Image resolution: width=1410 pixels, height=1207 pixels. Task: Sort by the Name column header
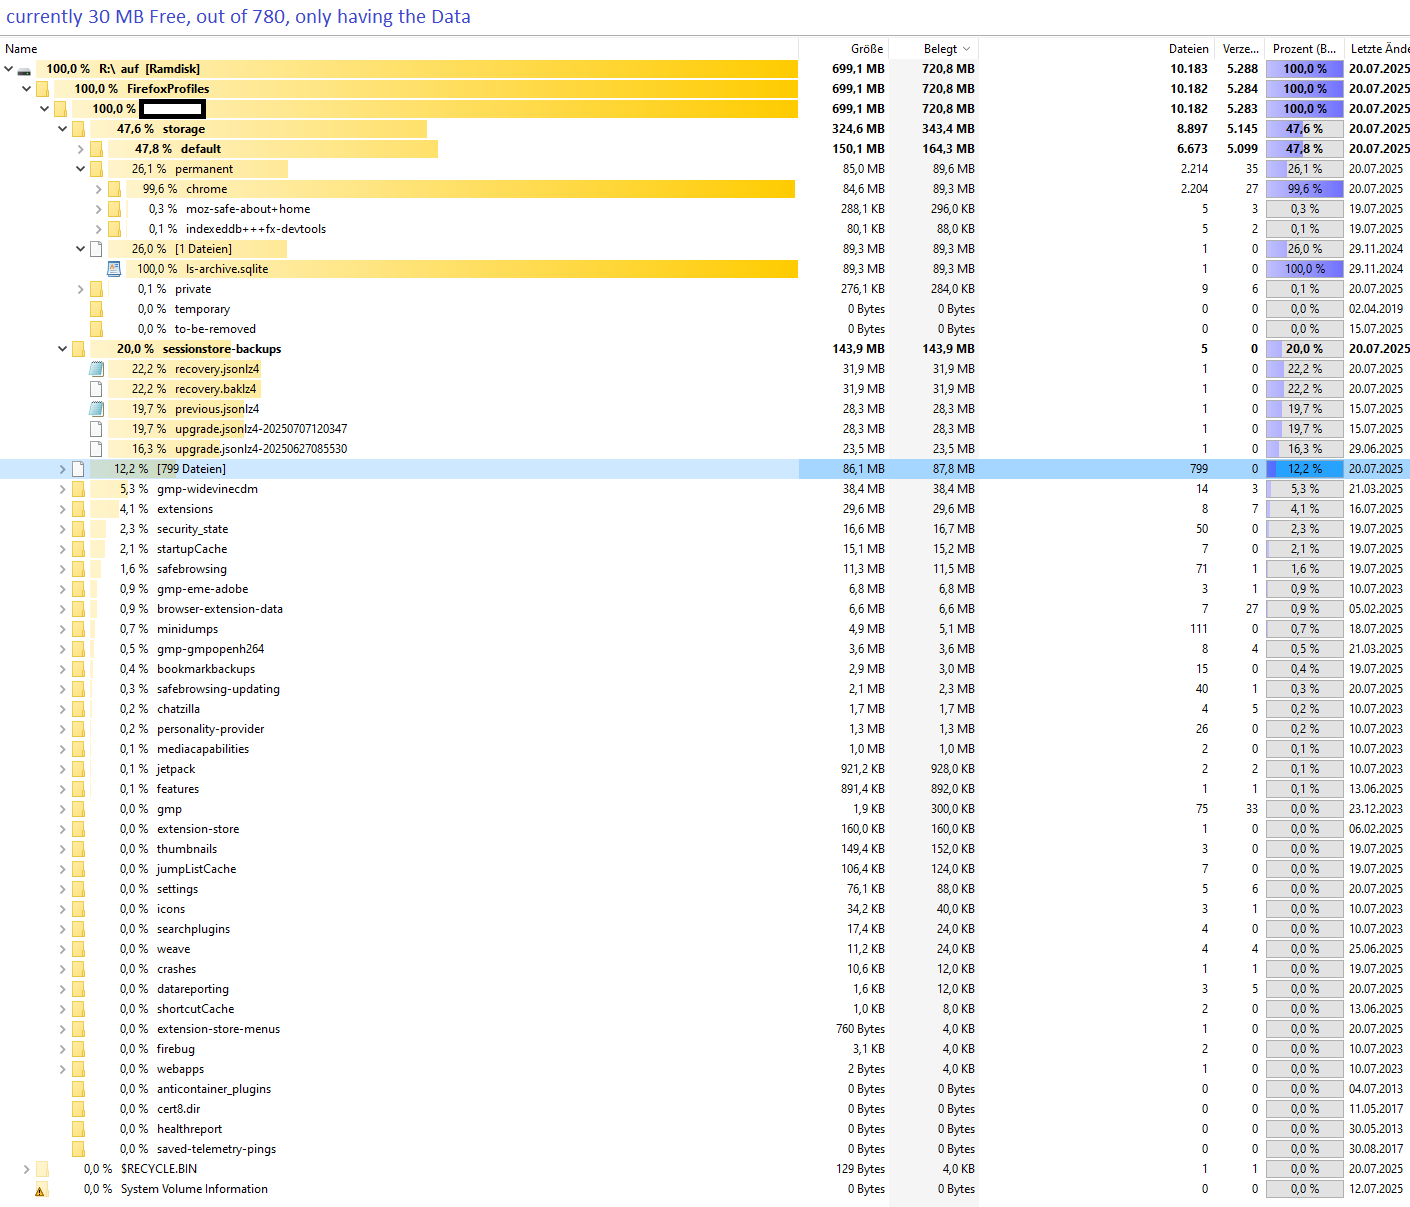[399, 48]
